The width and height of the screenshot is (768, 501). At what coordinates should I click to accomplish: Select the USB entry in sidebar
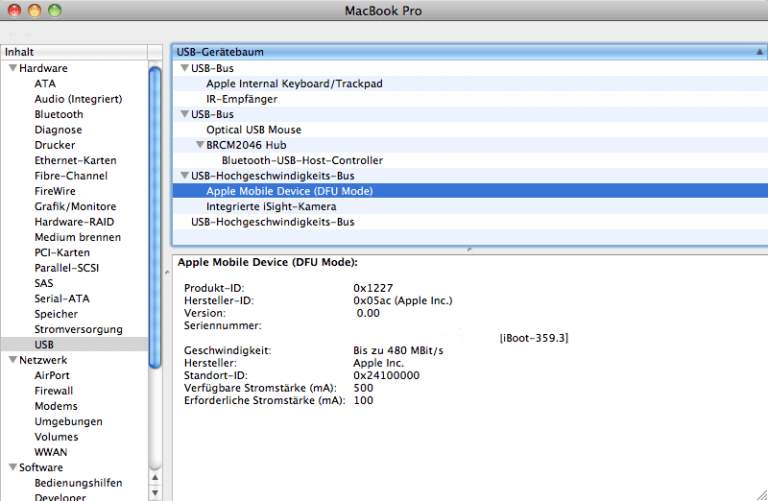pyautogui.click(x=74, y=344)
